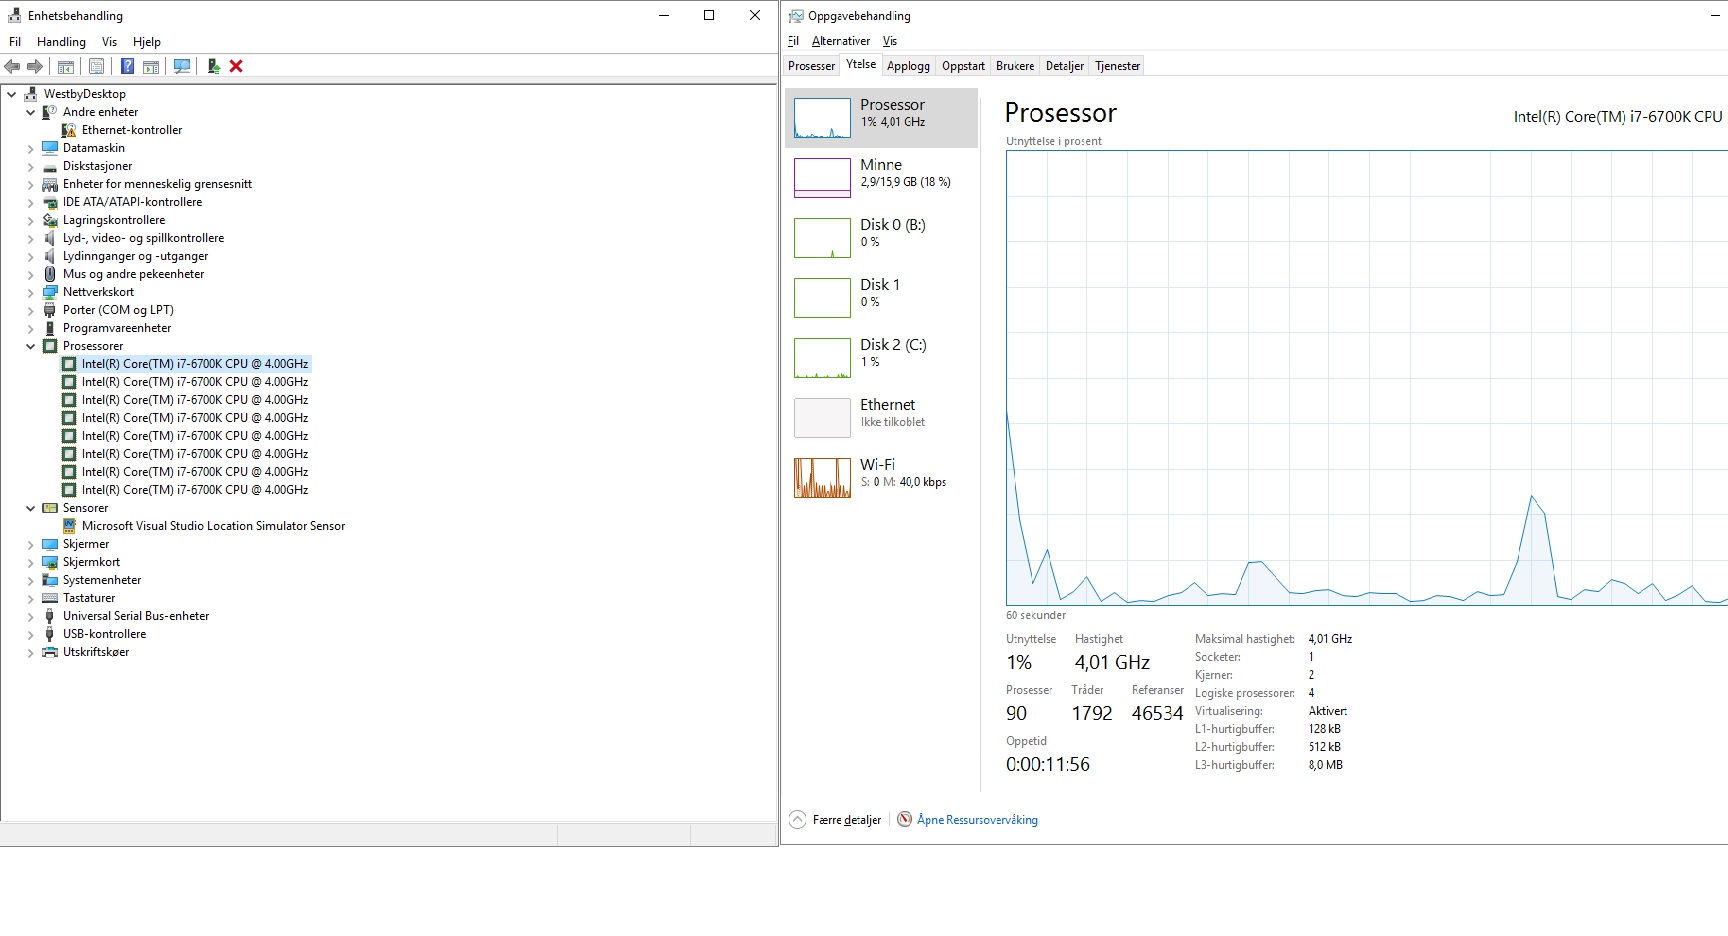Click the show/hide action pane toolbar icon

151,66
